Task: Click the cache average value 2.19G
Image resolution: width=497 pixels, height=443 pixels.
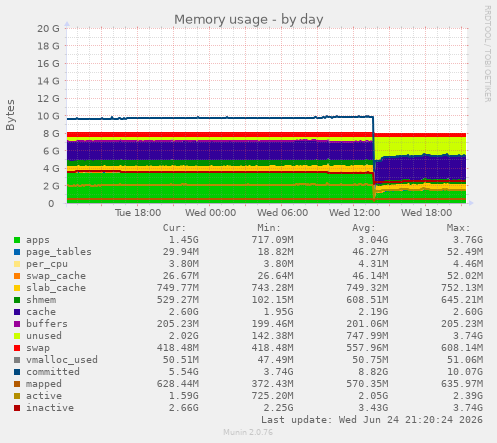Action: 373,312
